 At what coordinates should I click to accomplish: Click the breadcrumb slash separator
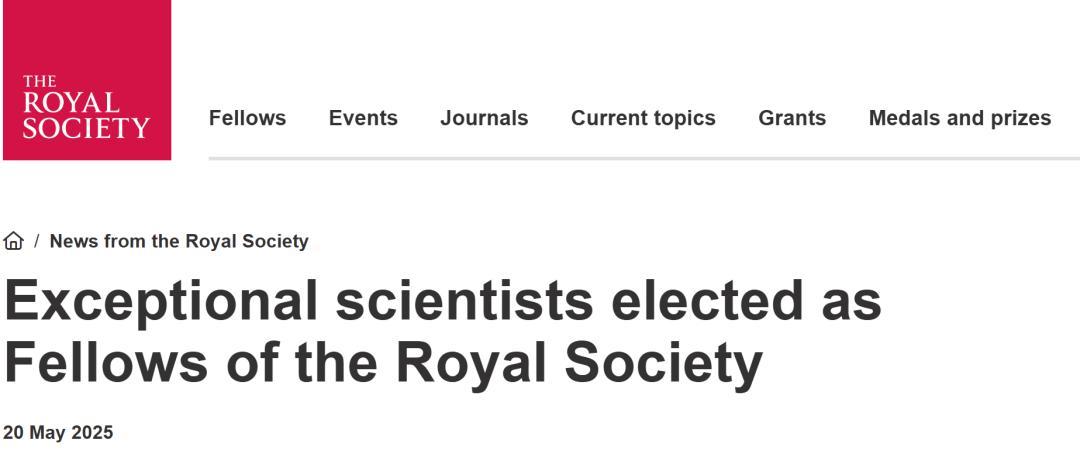point(37,241)
